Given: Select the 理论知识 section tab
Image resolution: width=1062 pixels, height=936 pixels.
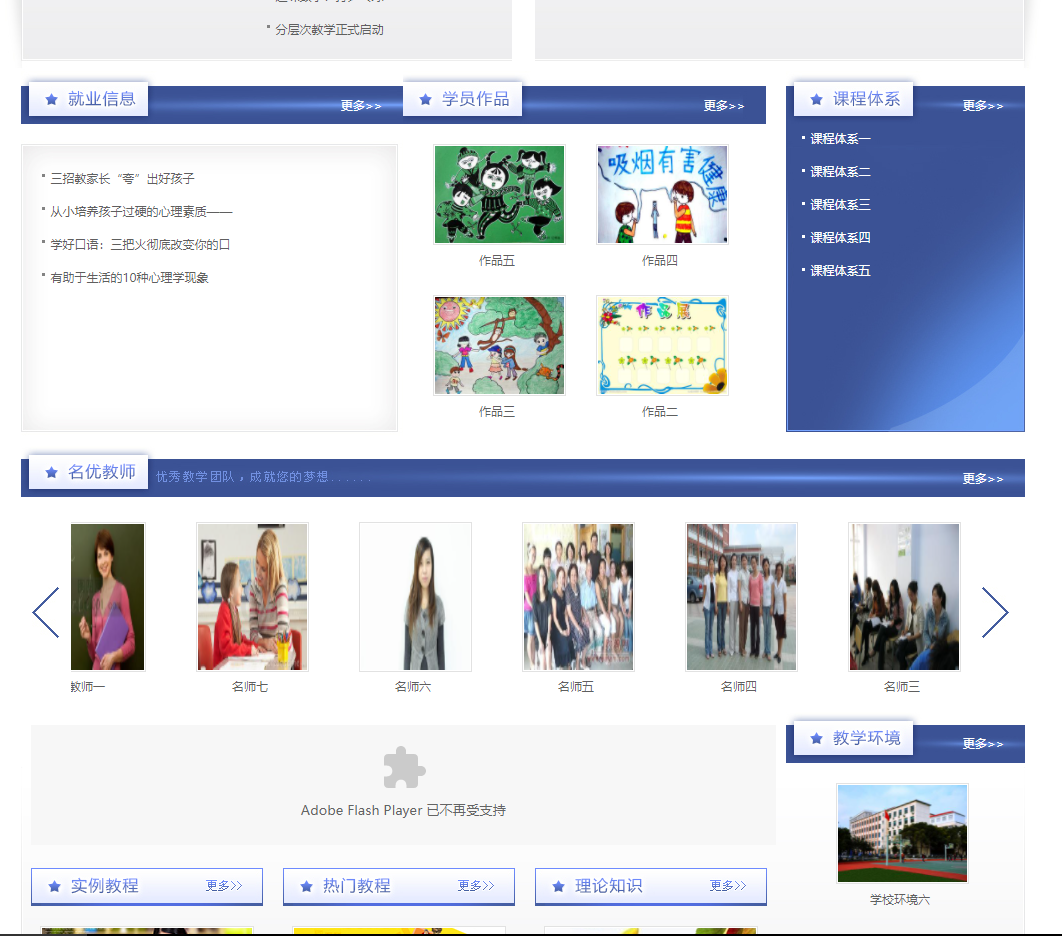Looking at the screenshot, I should coord(608,886).
